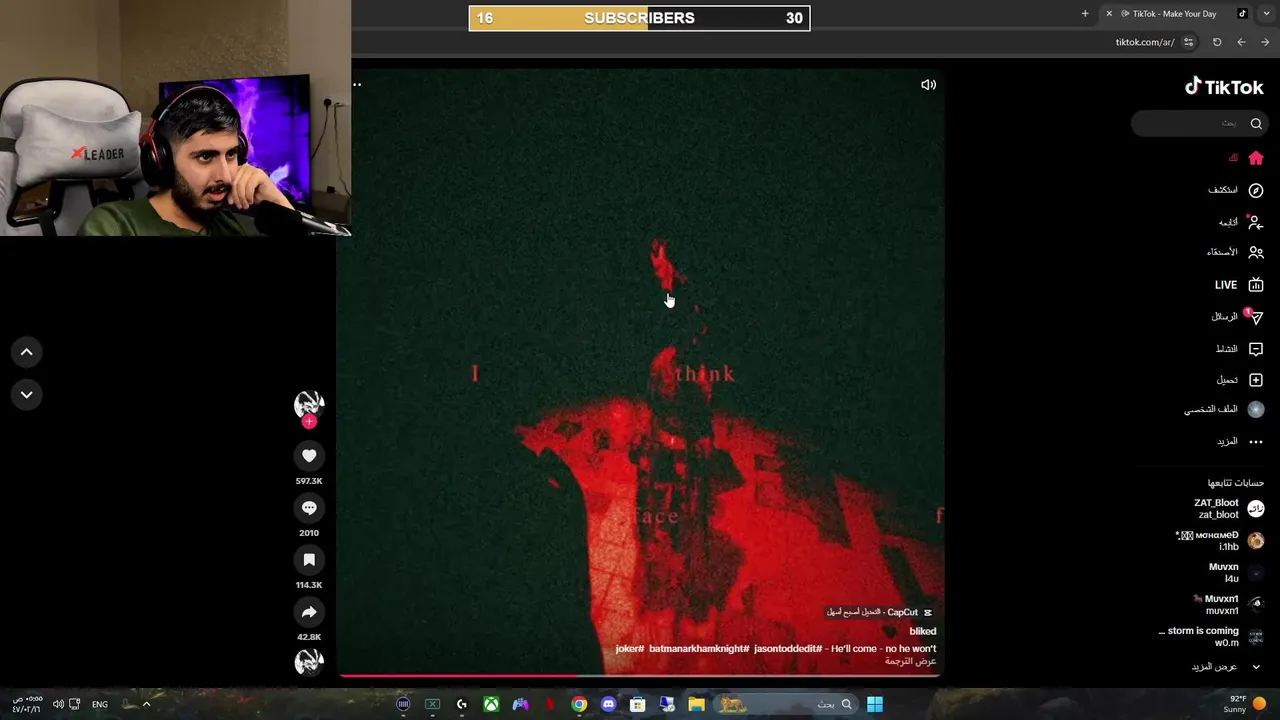Open the weather widget showing 92°F Sunny
1280x720 pixels.
coord(1245,704)
